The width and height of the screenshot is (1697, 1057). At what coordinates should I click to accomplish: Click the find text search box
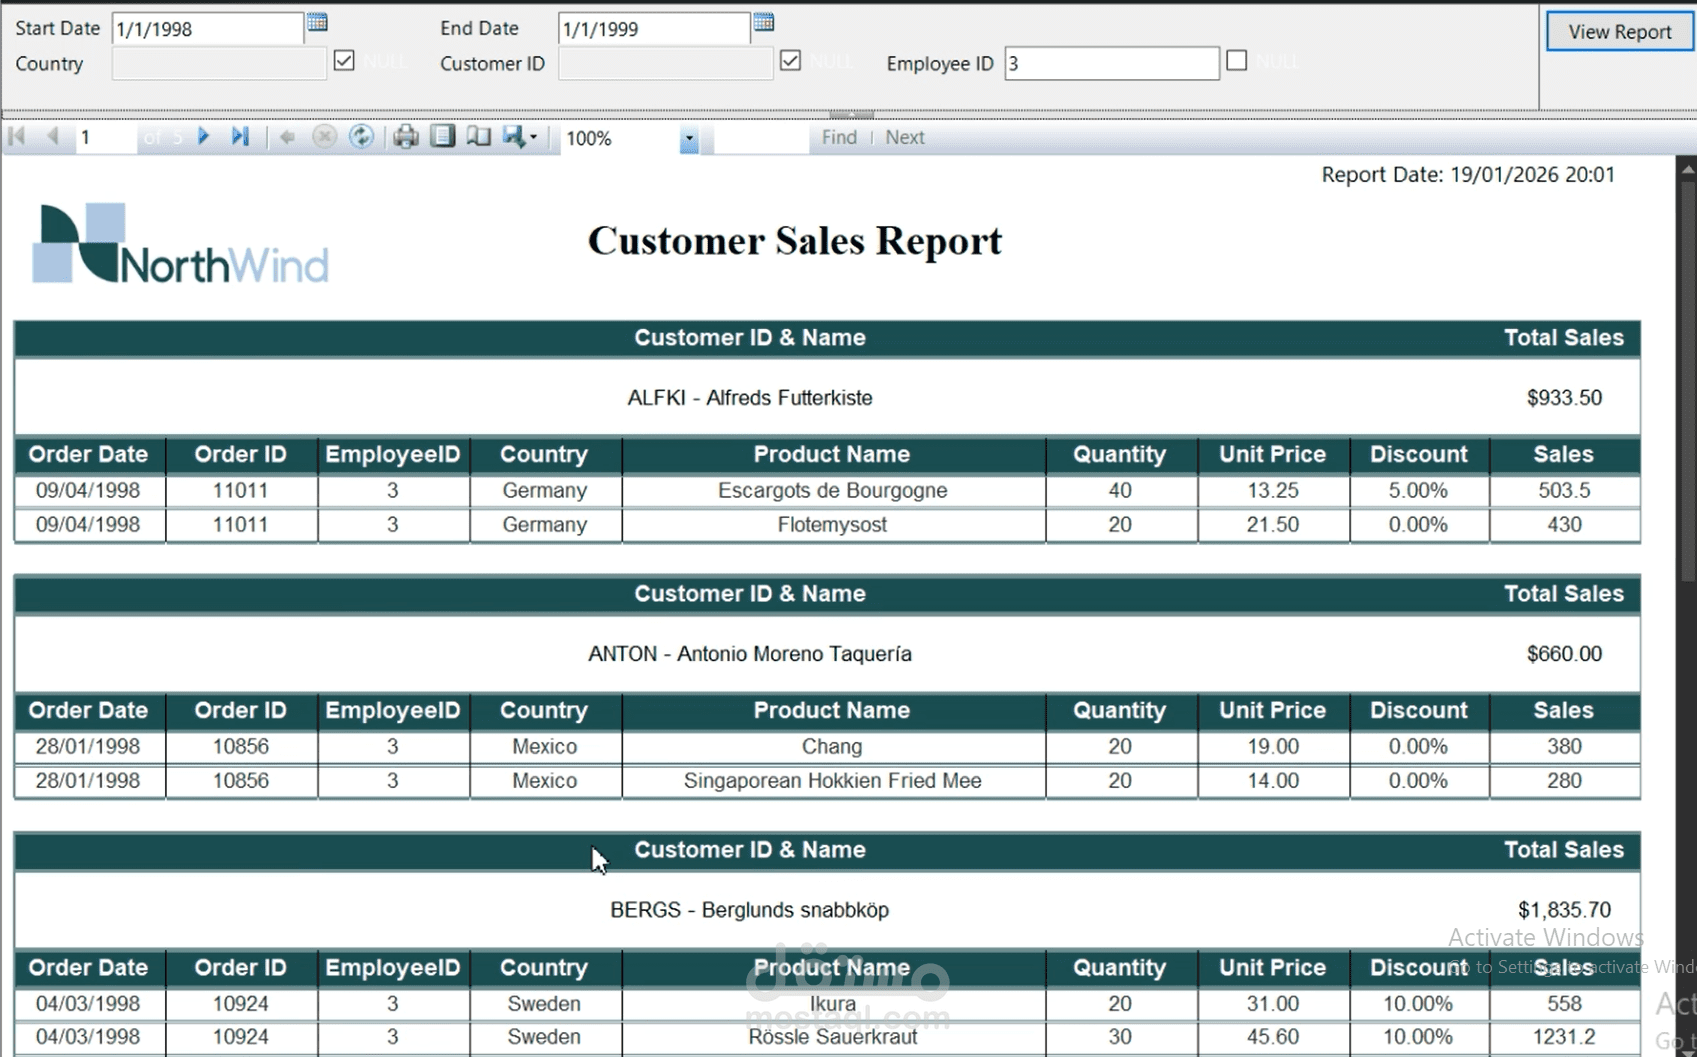point(761,138)
